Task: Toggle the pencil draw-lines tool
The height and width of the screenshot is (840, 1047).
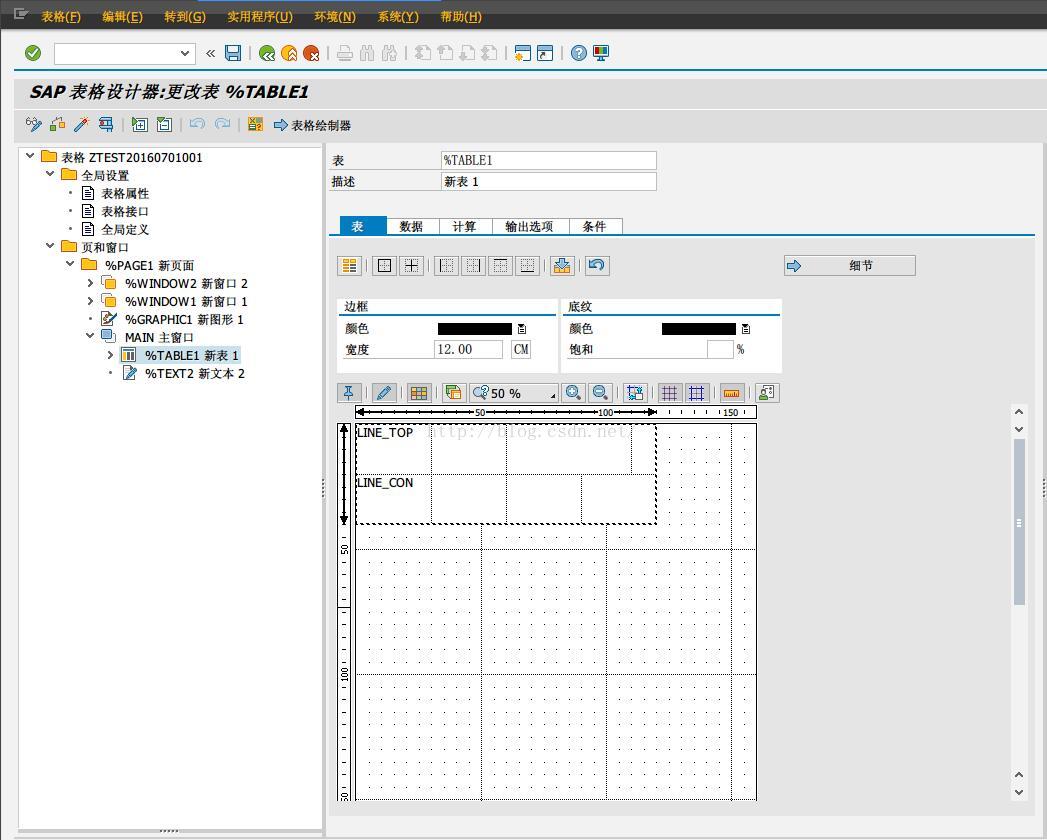Action: click(x=384, y=393)
